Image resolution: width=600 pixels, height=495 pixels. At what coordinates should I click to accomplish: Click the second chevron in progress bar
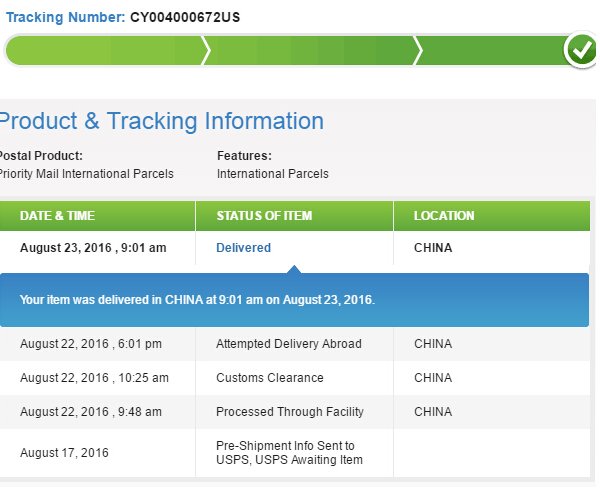[418, 50]
